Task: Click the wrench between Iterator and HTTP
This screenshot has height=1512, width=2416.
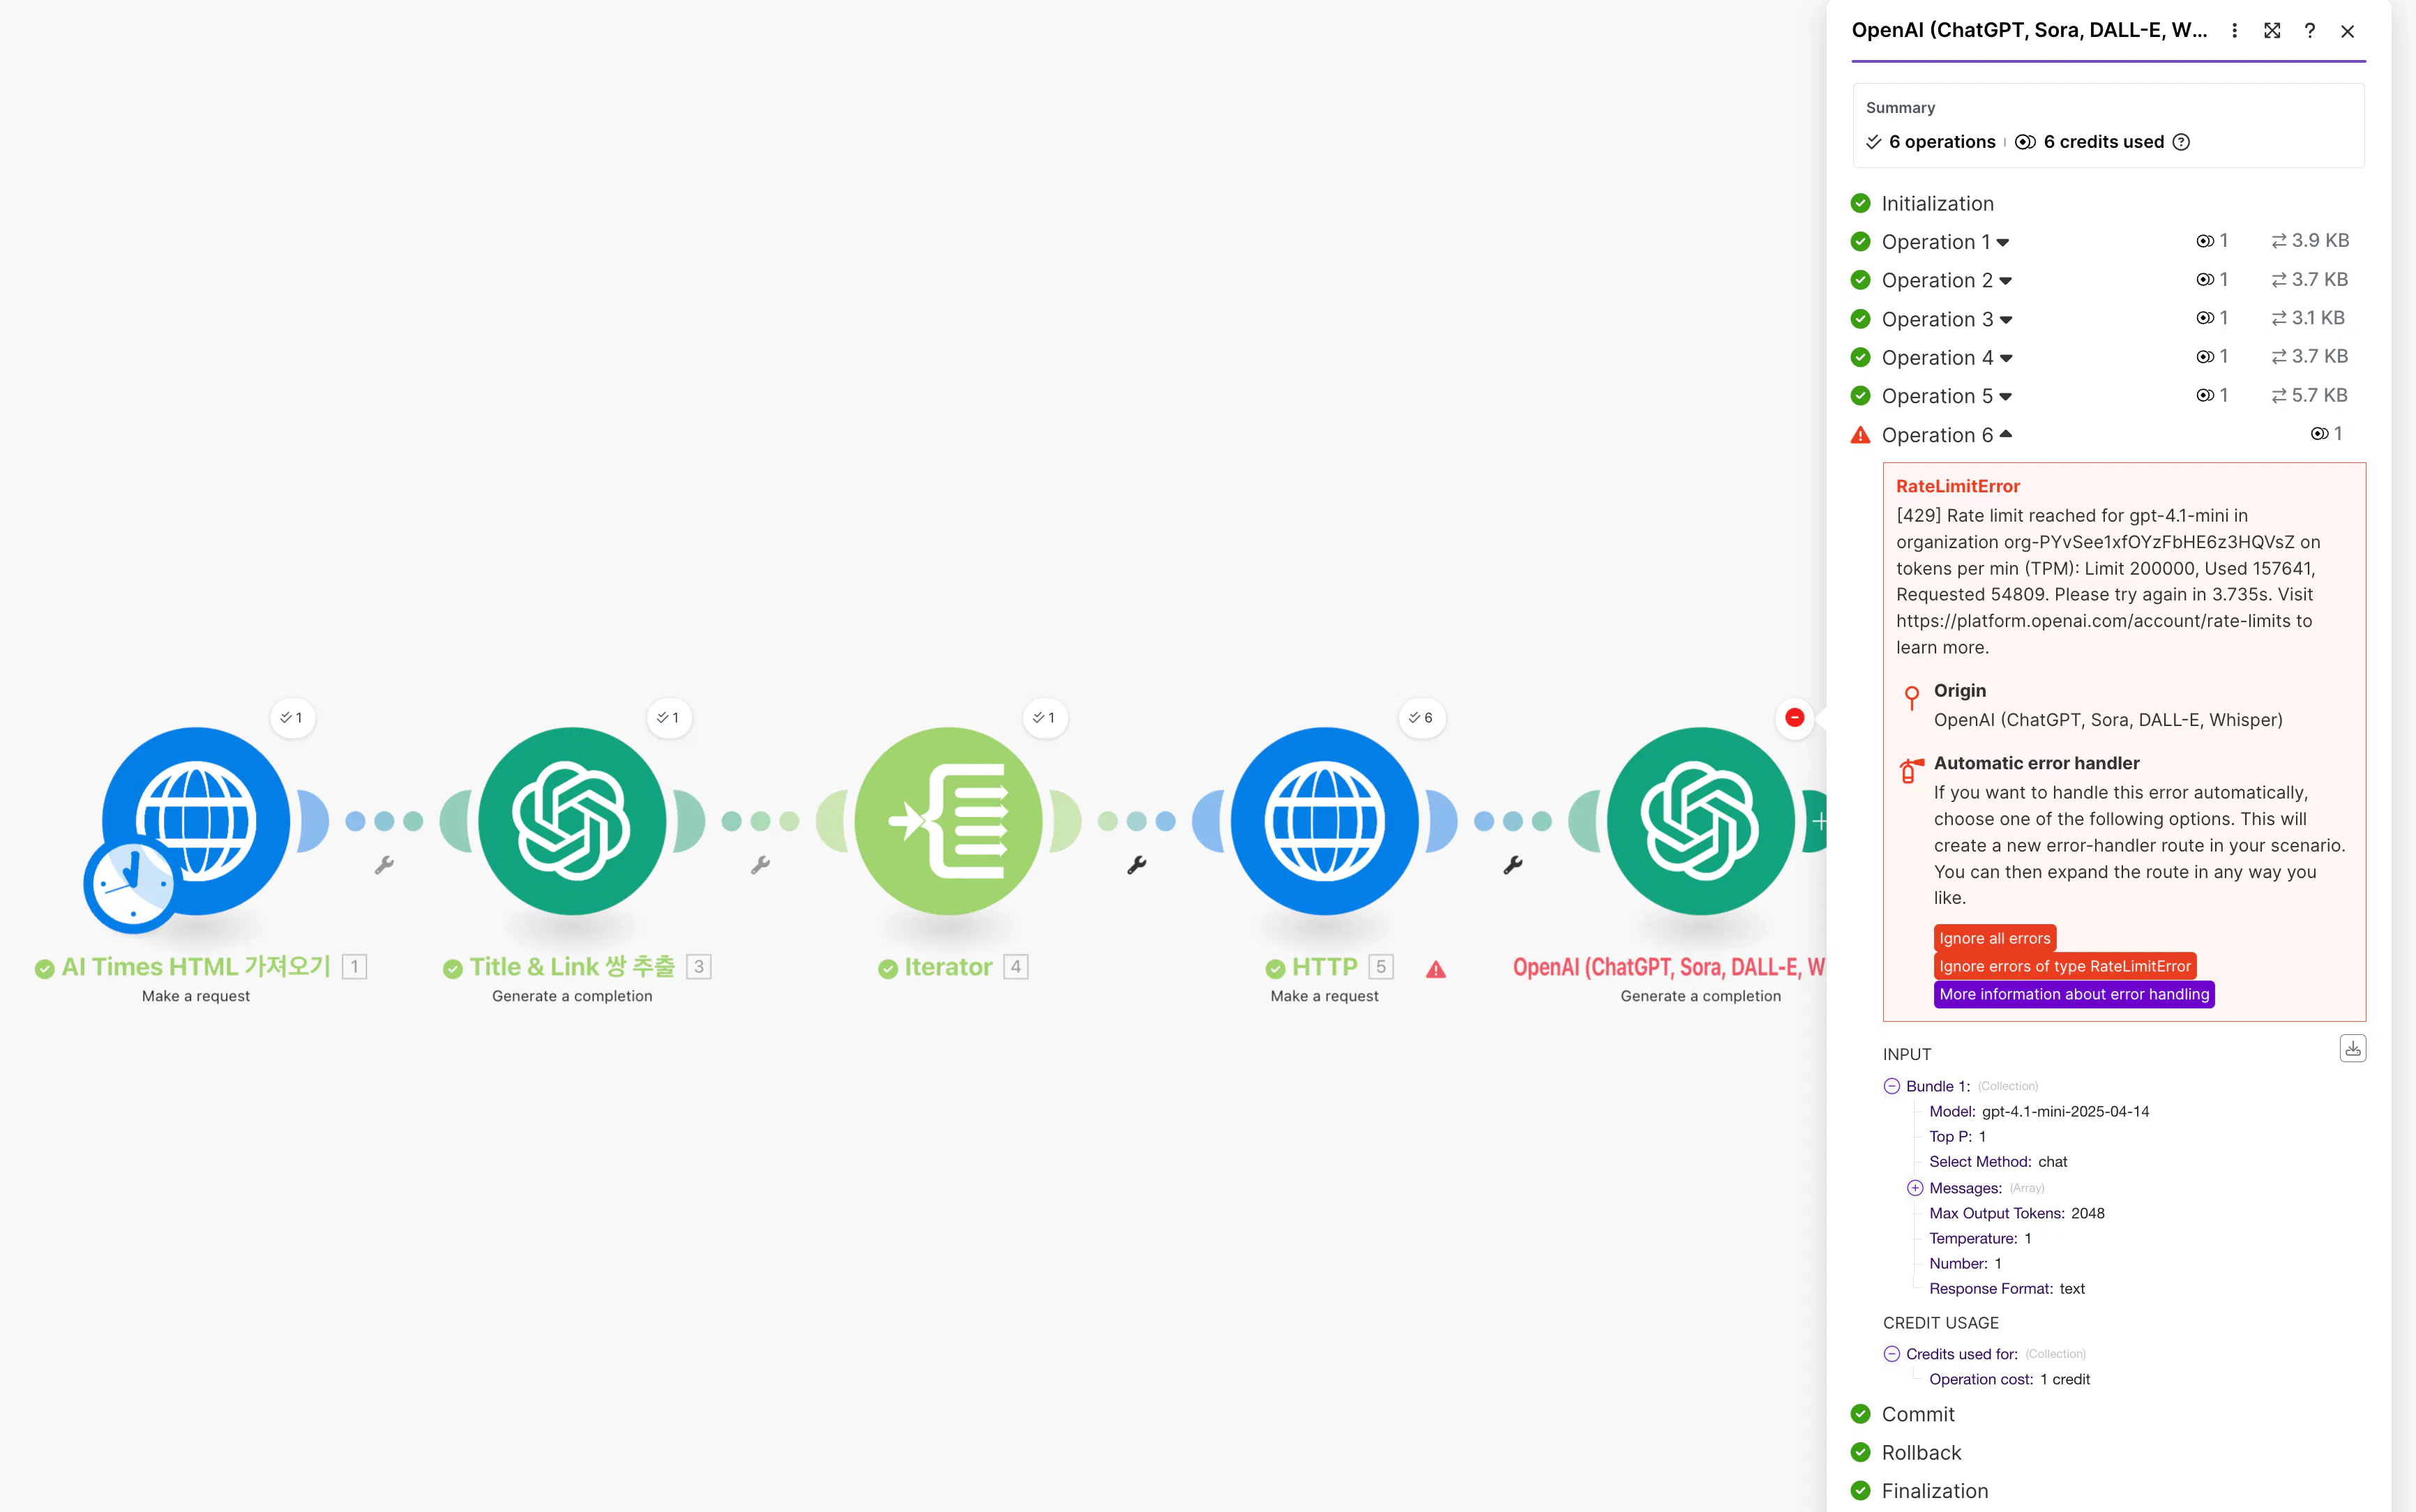Action: coord(1137,865)
